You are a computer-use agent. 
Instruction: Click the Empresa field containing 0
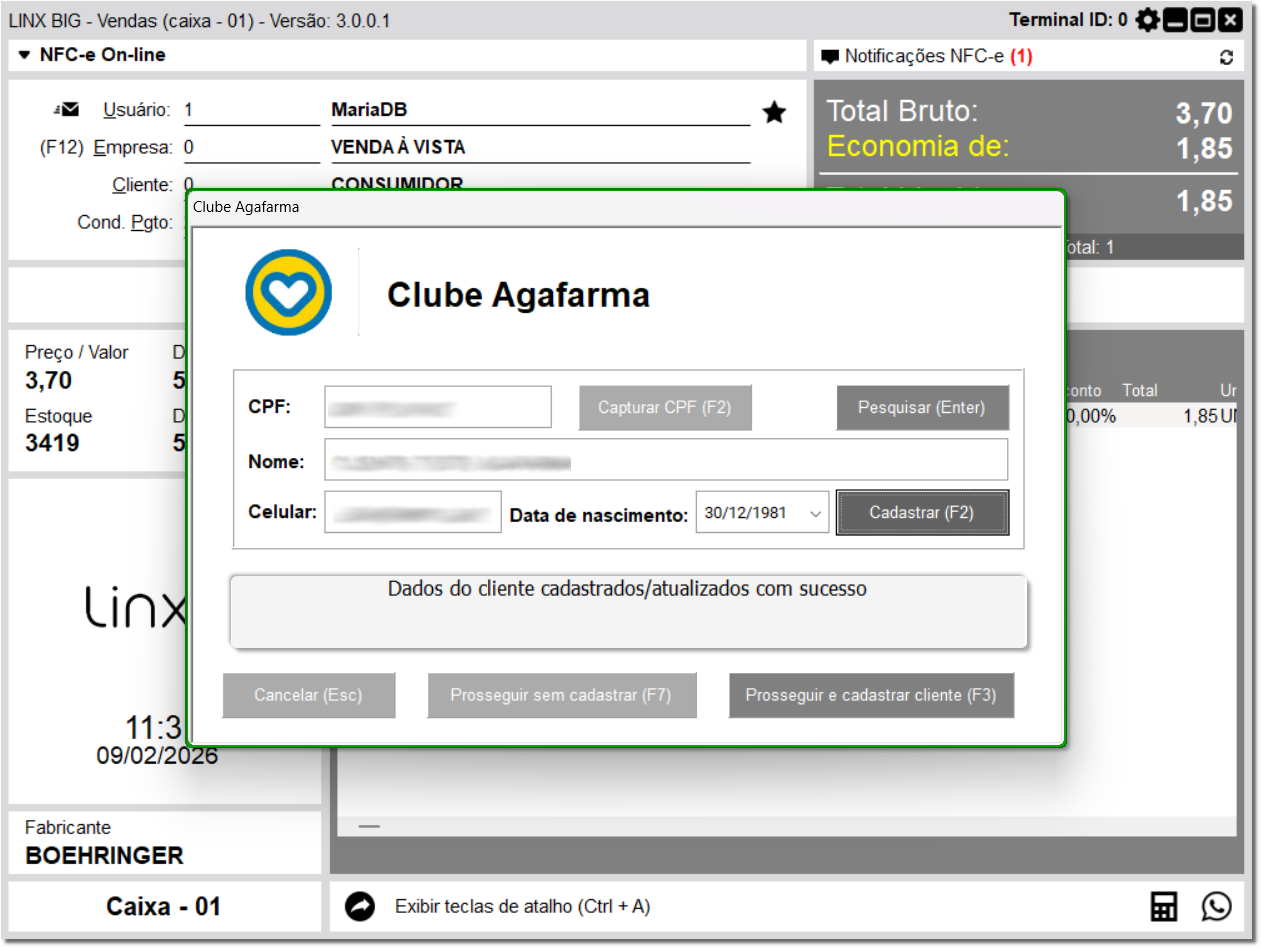(251, 148)
